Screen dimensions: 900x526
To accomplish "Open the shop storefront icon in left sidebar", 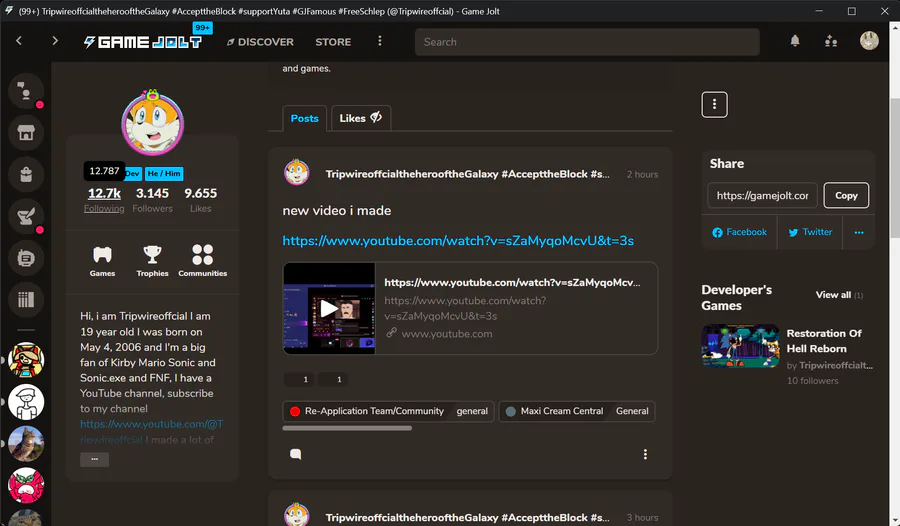I will pos(26,133).
